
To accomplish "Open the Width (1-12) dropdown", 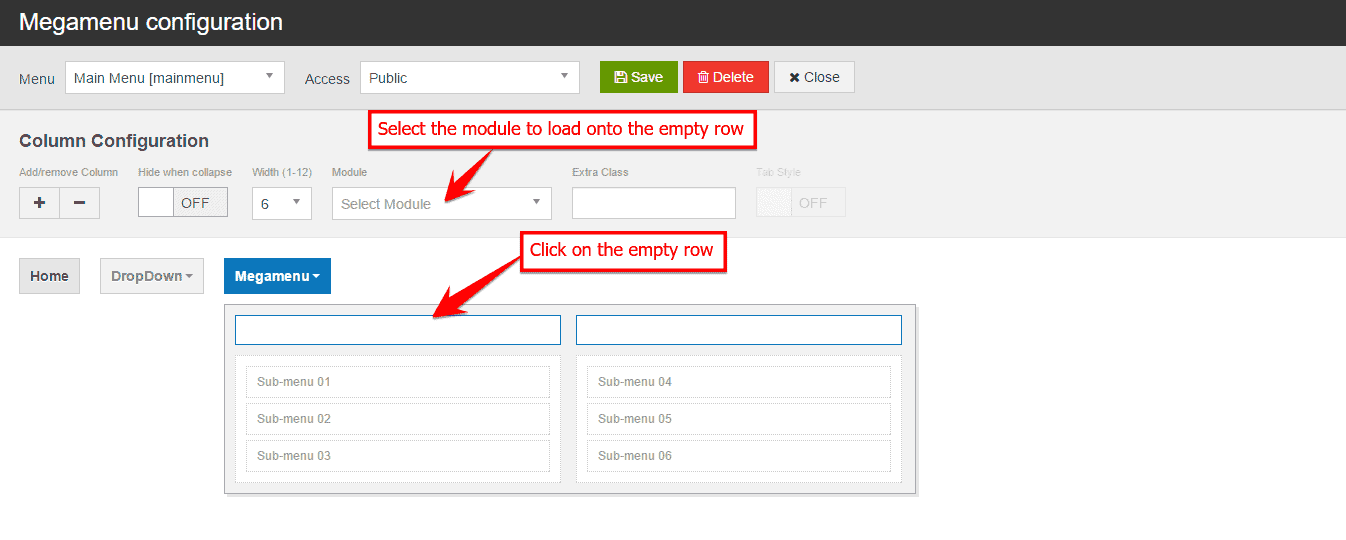I will (281, 203).
